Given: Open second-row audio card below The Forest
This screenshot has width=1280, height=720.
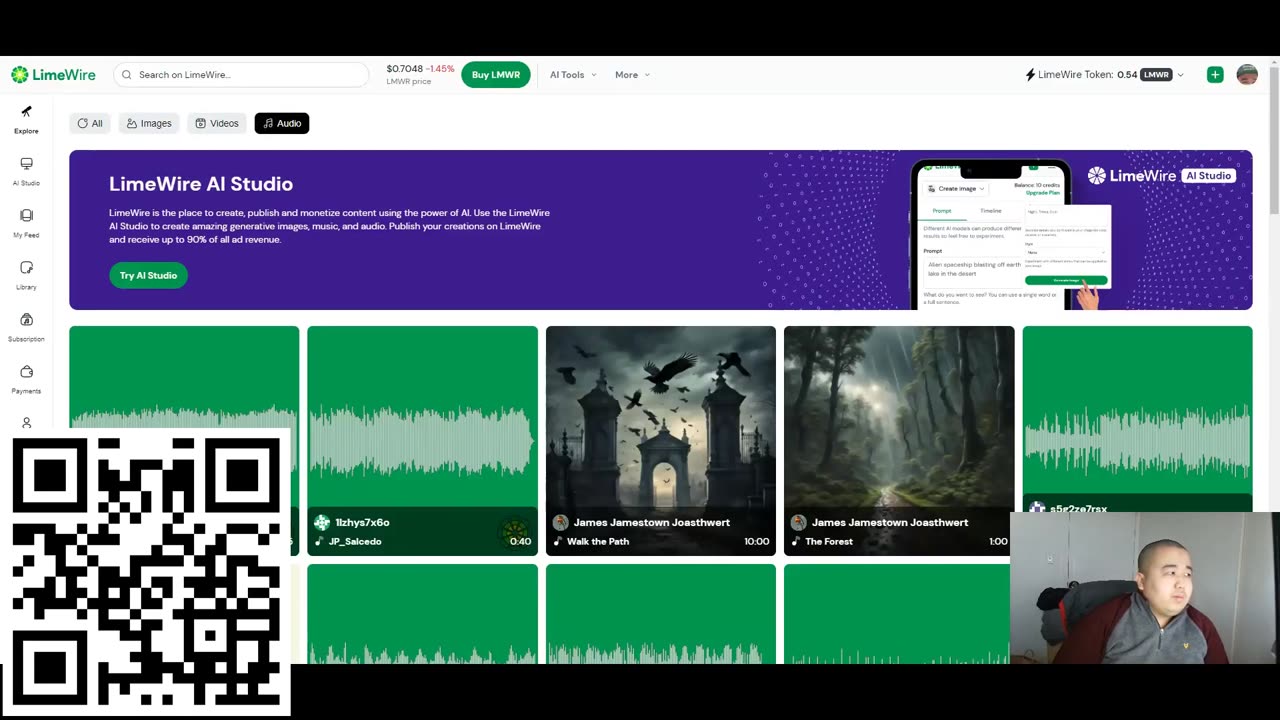Looking at the screenshot, I should click(x=897, y=613).
